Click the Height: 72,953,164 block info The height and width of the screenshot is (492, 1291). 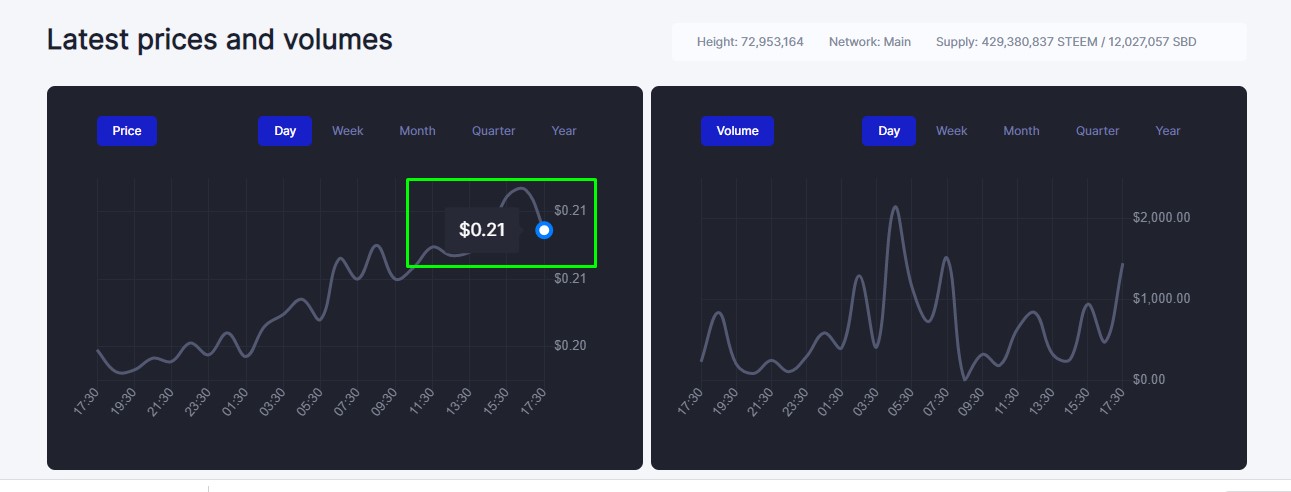(750, 42)
